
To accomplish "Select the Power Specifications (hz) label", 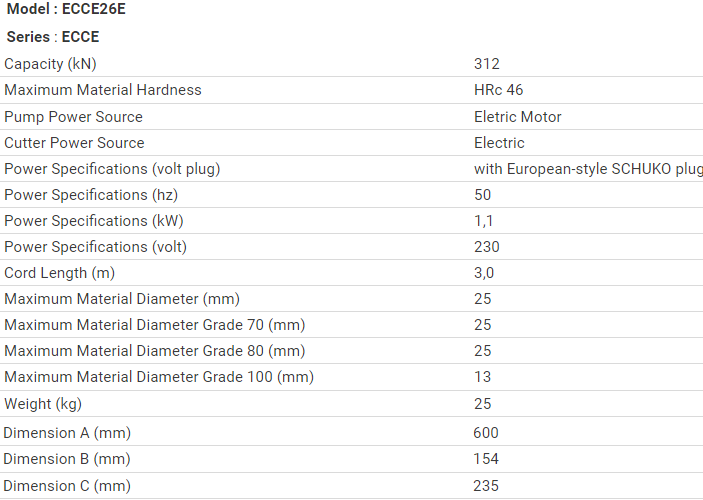I will 91,195.
